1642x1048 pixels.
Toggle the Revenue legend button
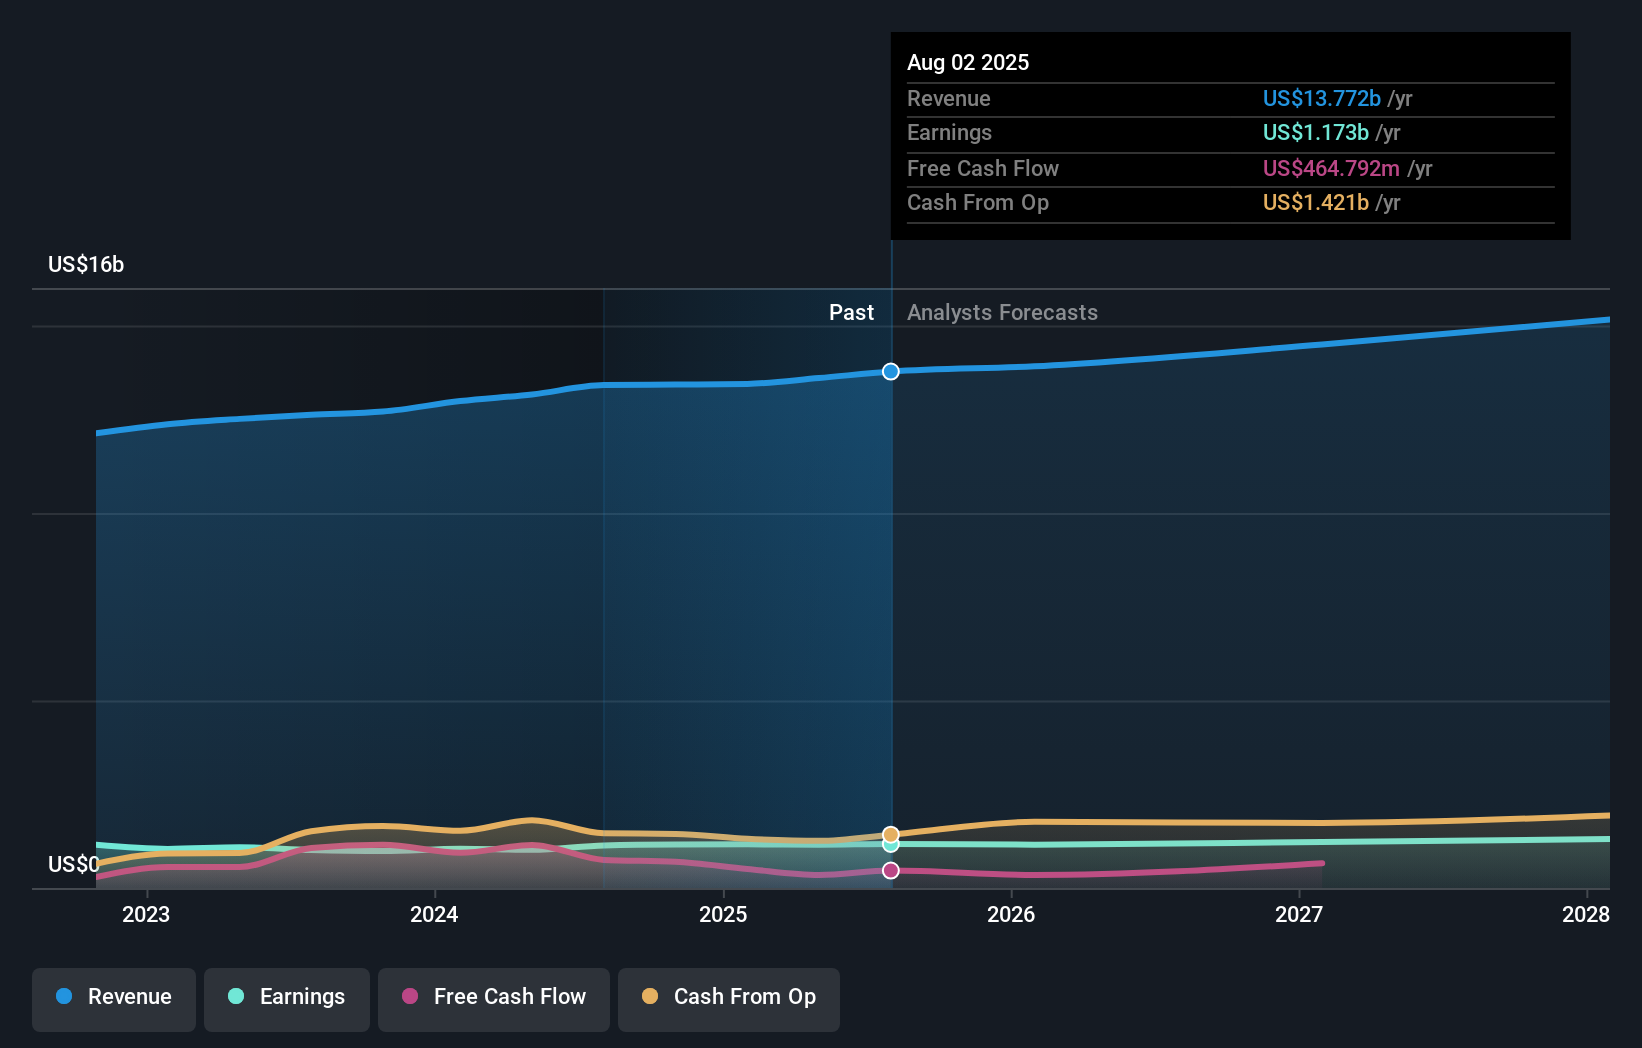pyautogui.click(x=114, y=999)
